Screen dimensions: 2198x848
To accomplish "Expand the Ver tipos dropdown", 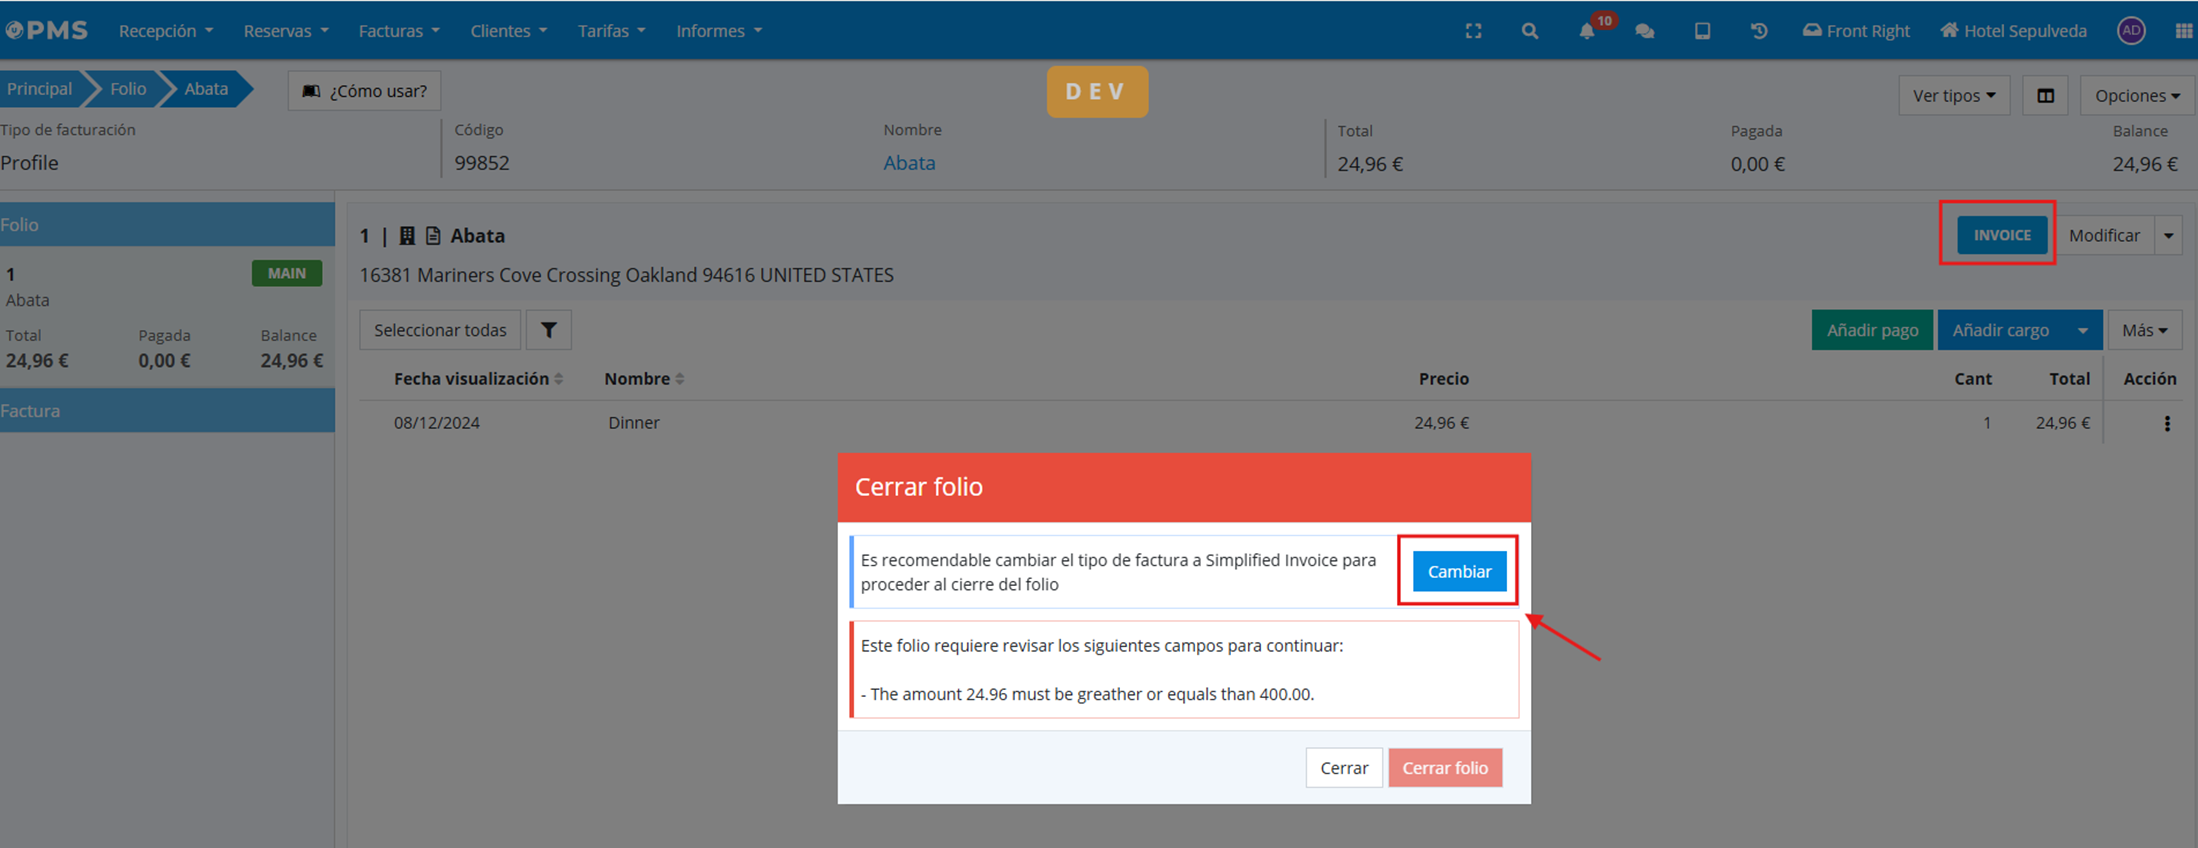I will [x=1953, y=96].
